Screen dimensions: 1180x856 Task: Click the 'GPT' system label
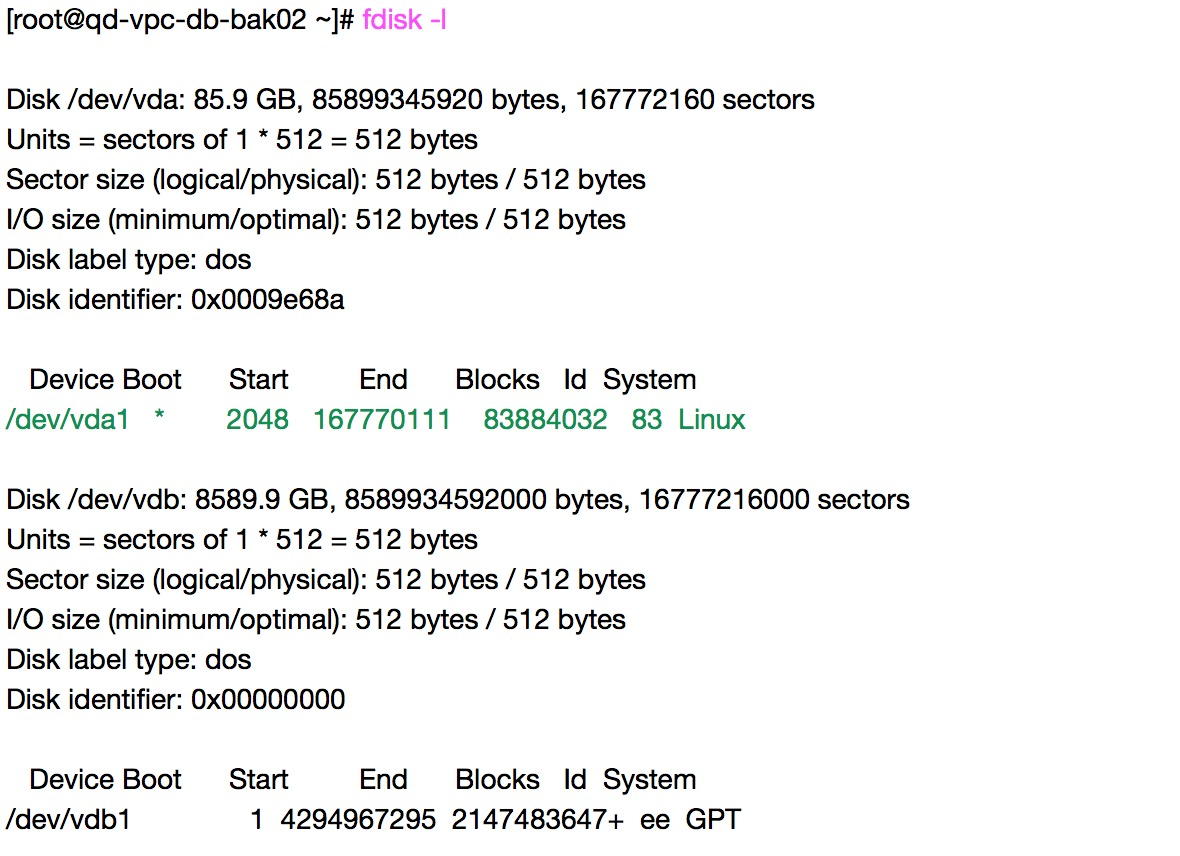tap(713, 820)
